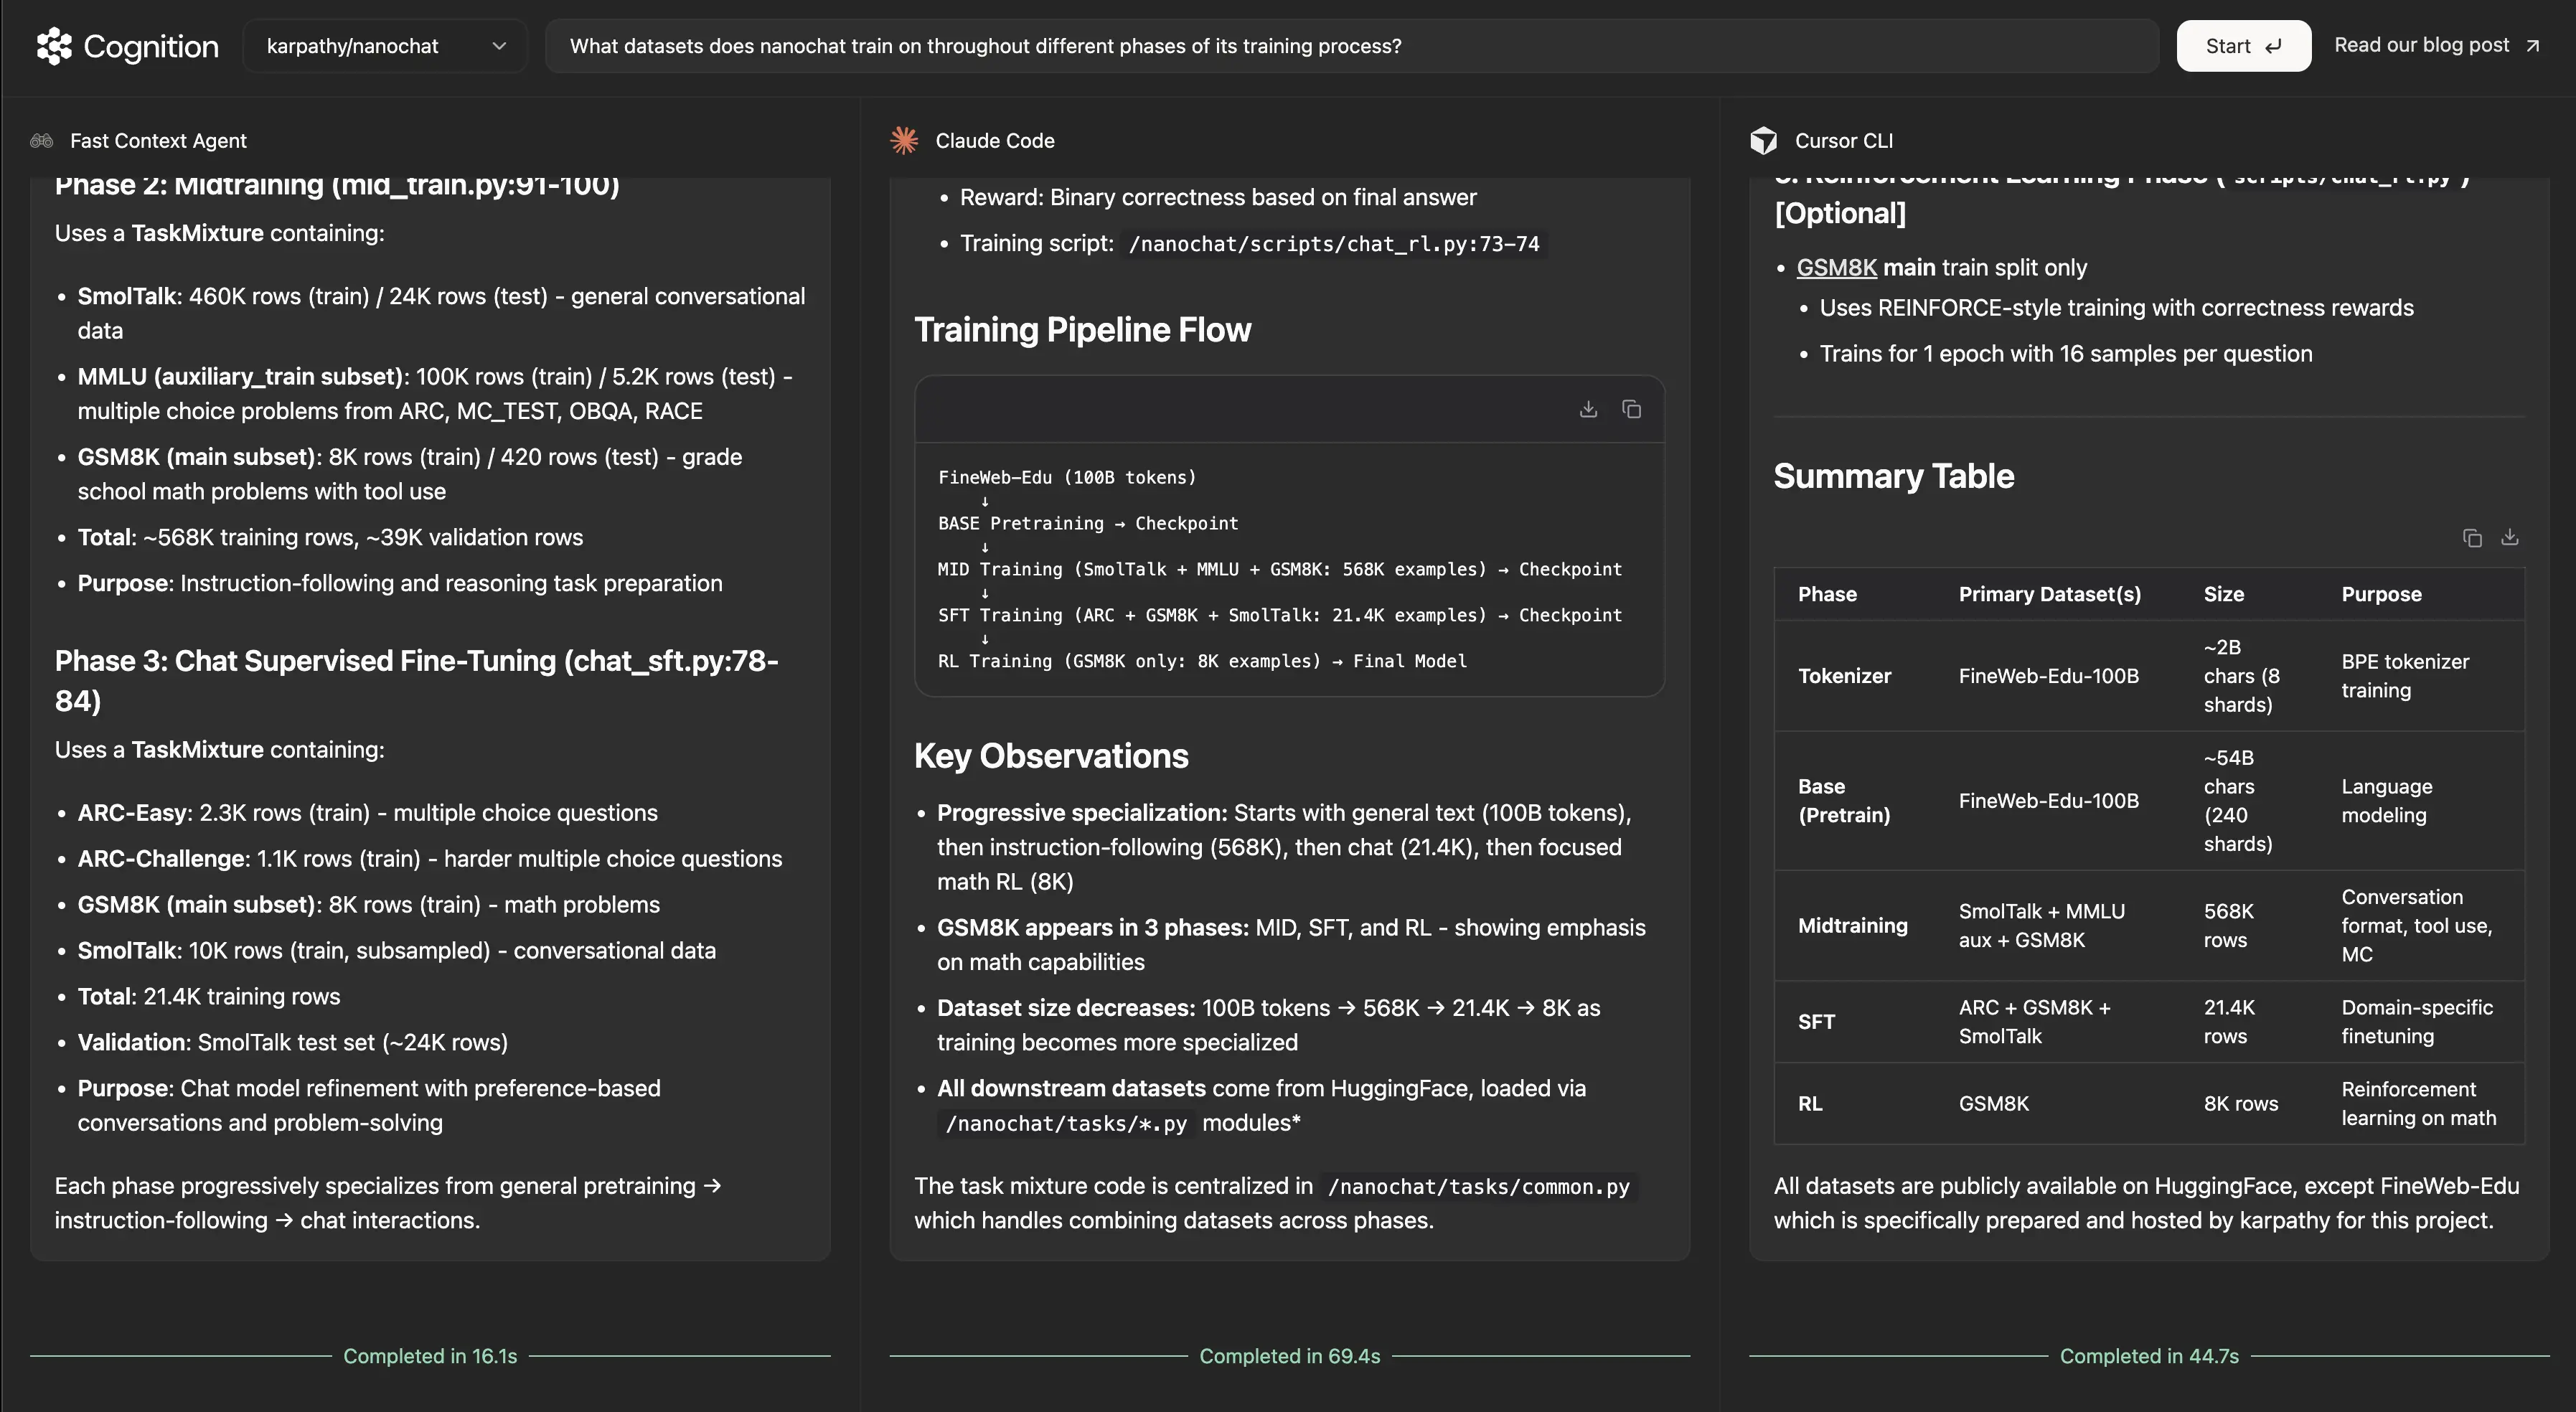
Task: Copy the Summary Table contents
Action: pyautogui.click(x=2472, y=538)
